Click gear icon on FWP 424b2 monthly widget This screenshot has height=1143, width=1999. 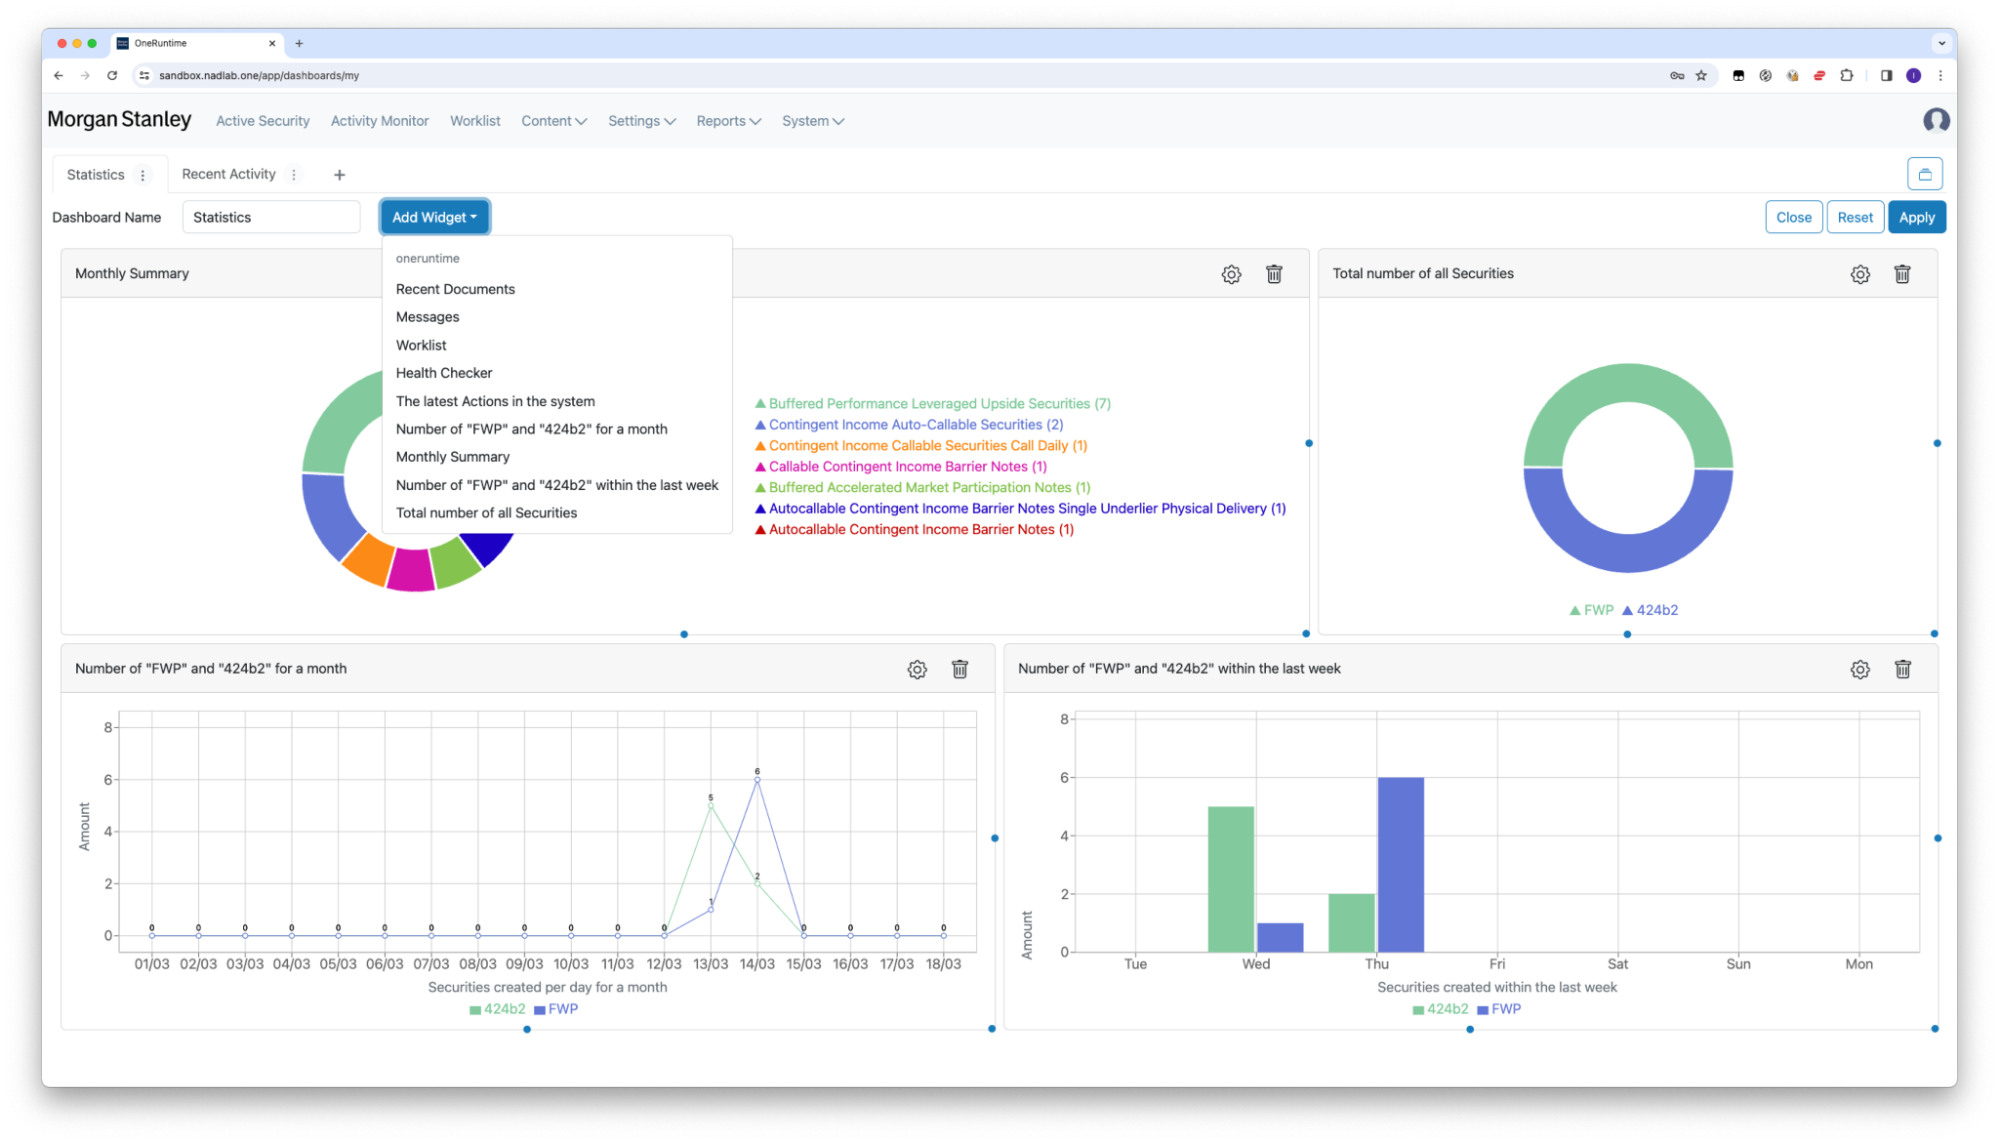[x=917, y=669]
